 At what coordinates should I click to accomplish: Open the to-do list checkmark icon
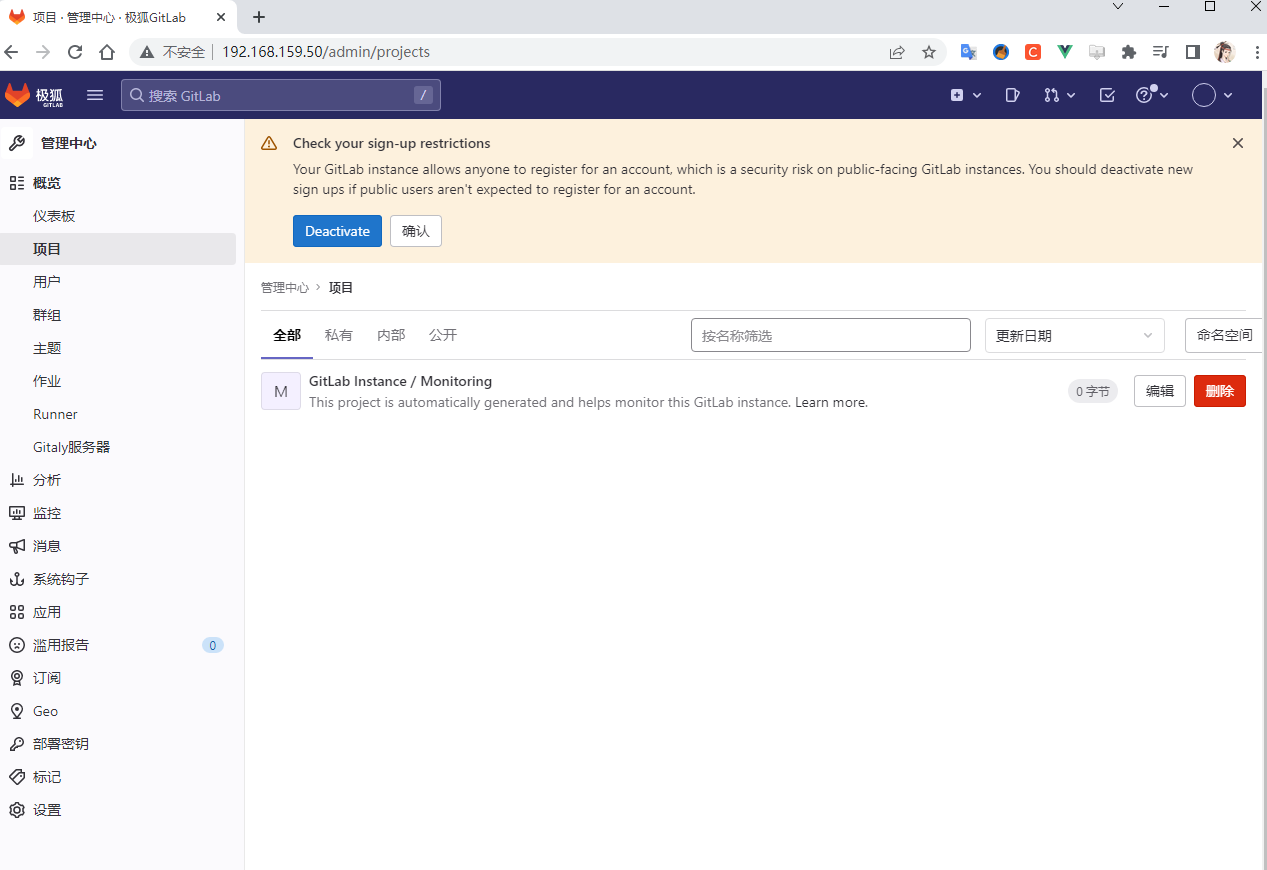(1107, 95)
